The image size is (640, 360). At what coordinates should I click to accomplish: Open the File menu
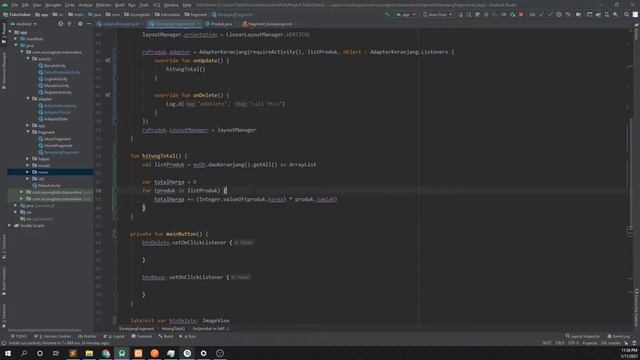(15, 5)
